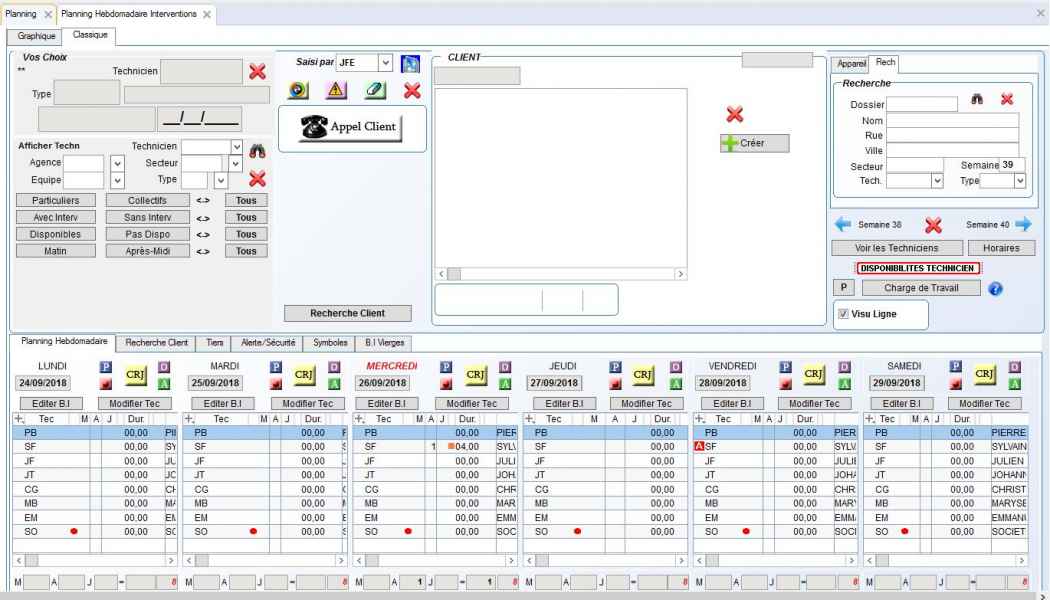Viewport: 1050px width, 600px height.
Task: Go to next week with the Semaine 40 arrow
Action: 1023,224
